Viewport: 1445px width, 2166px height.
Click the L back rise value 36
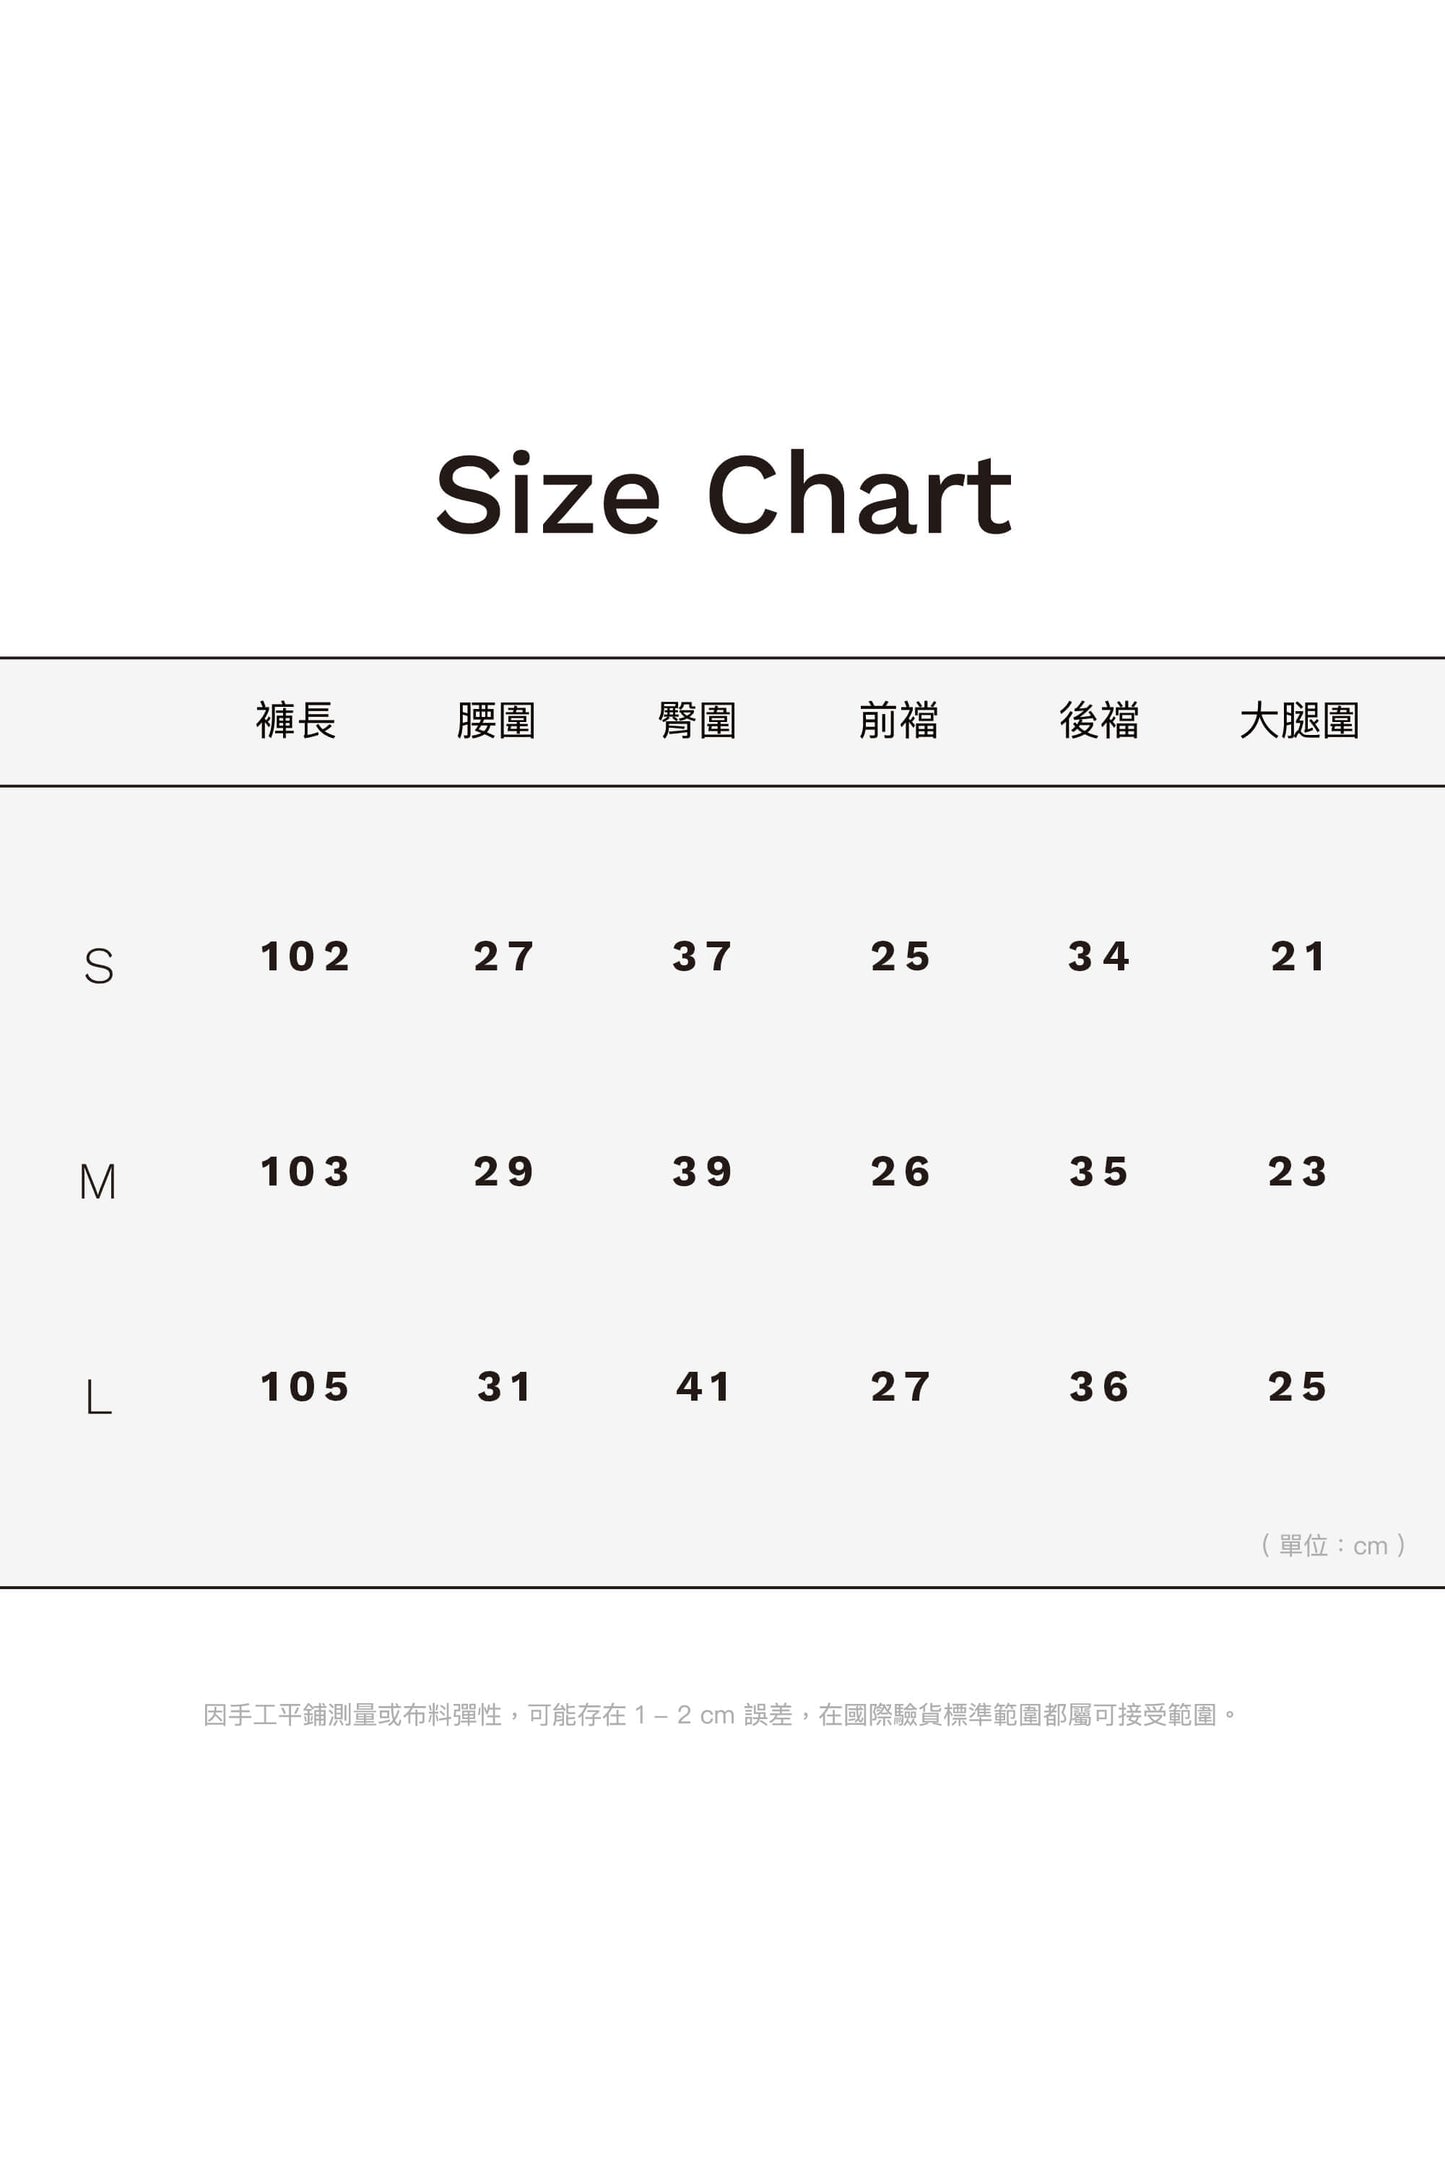point(1099,1386)
